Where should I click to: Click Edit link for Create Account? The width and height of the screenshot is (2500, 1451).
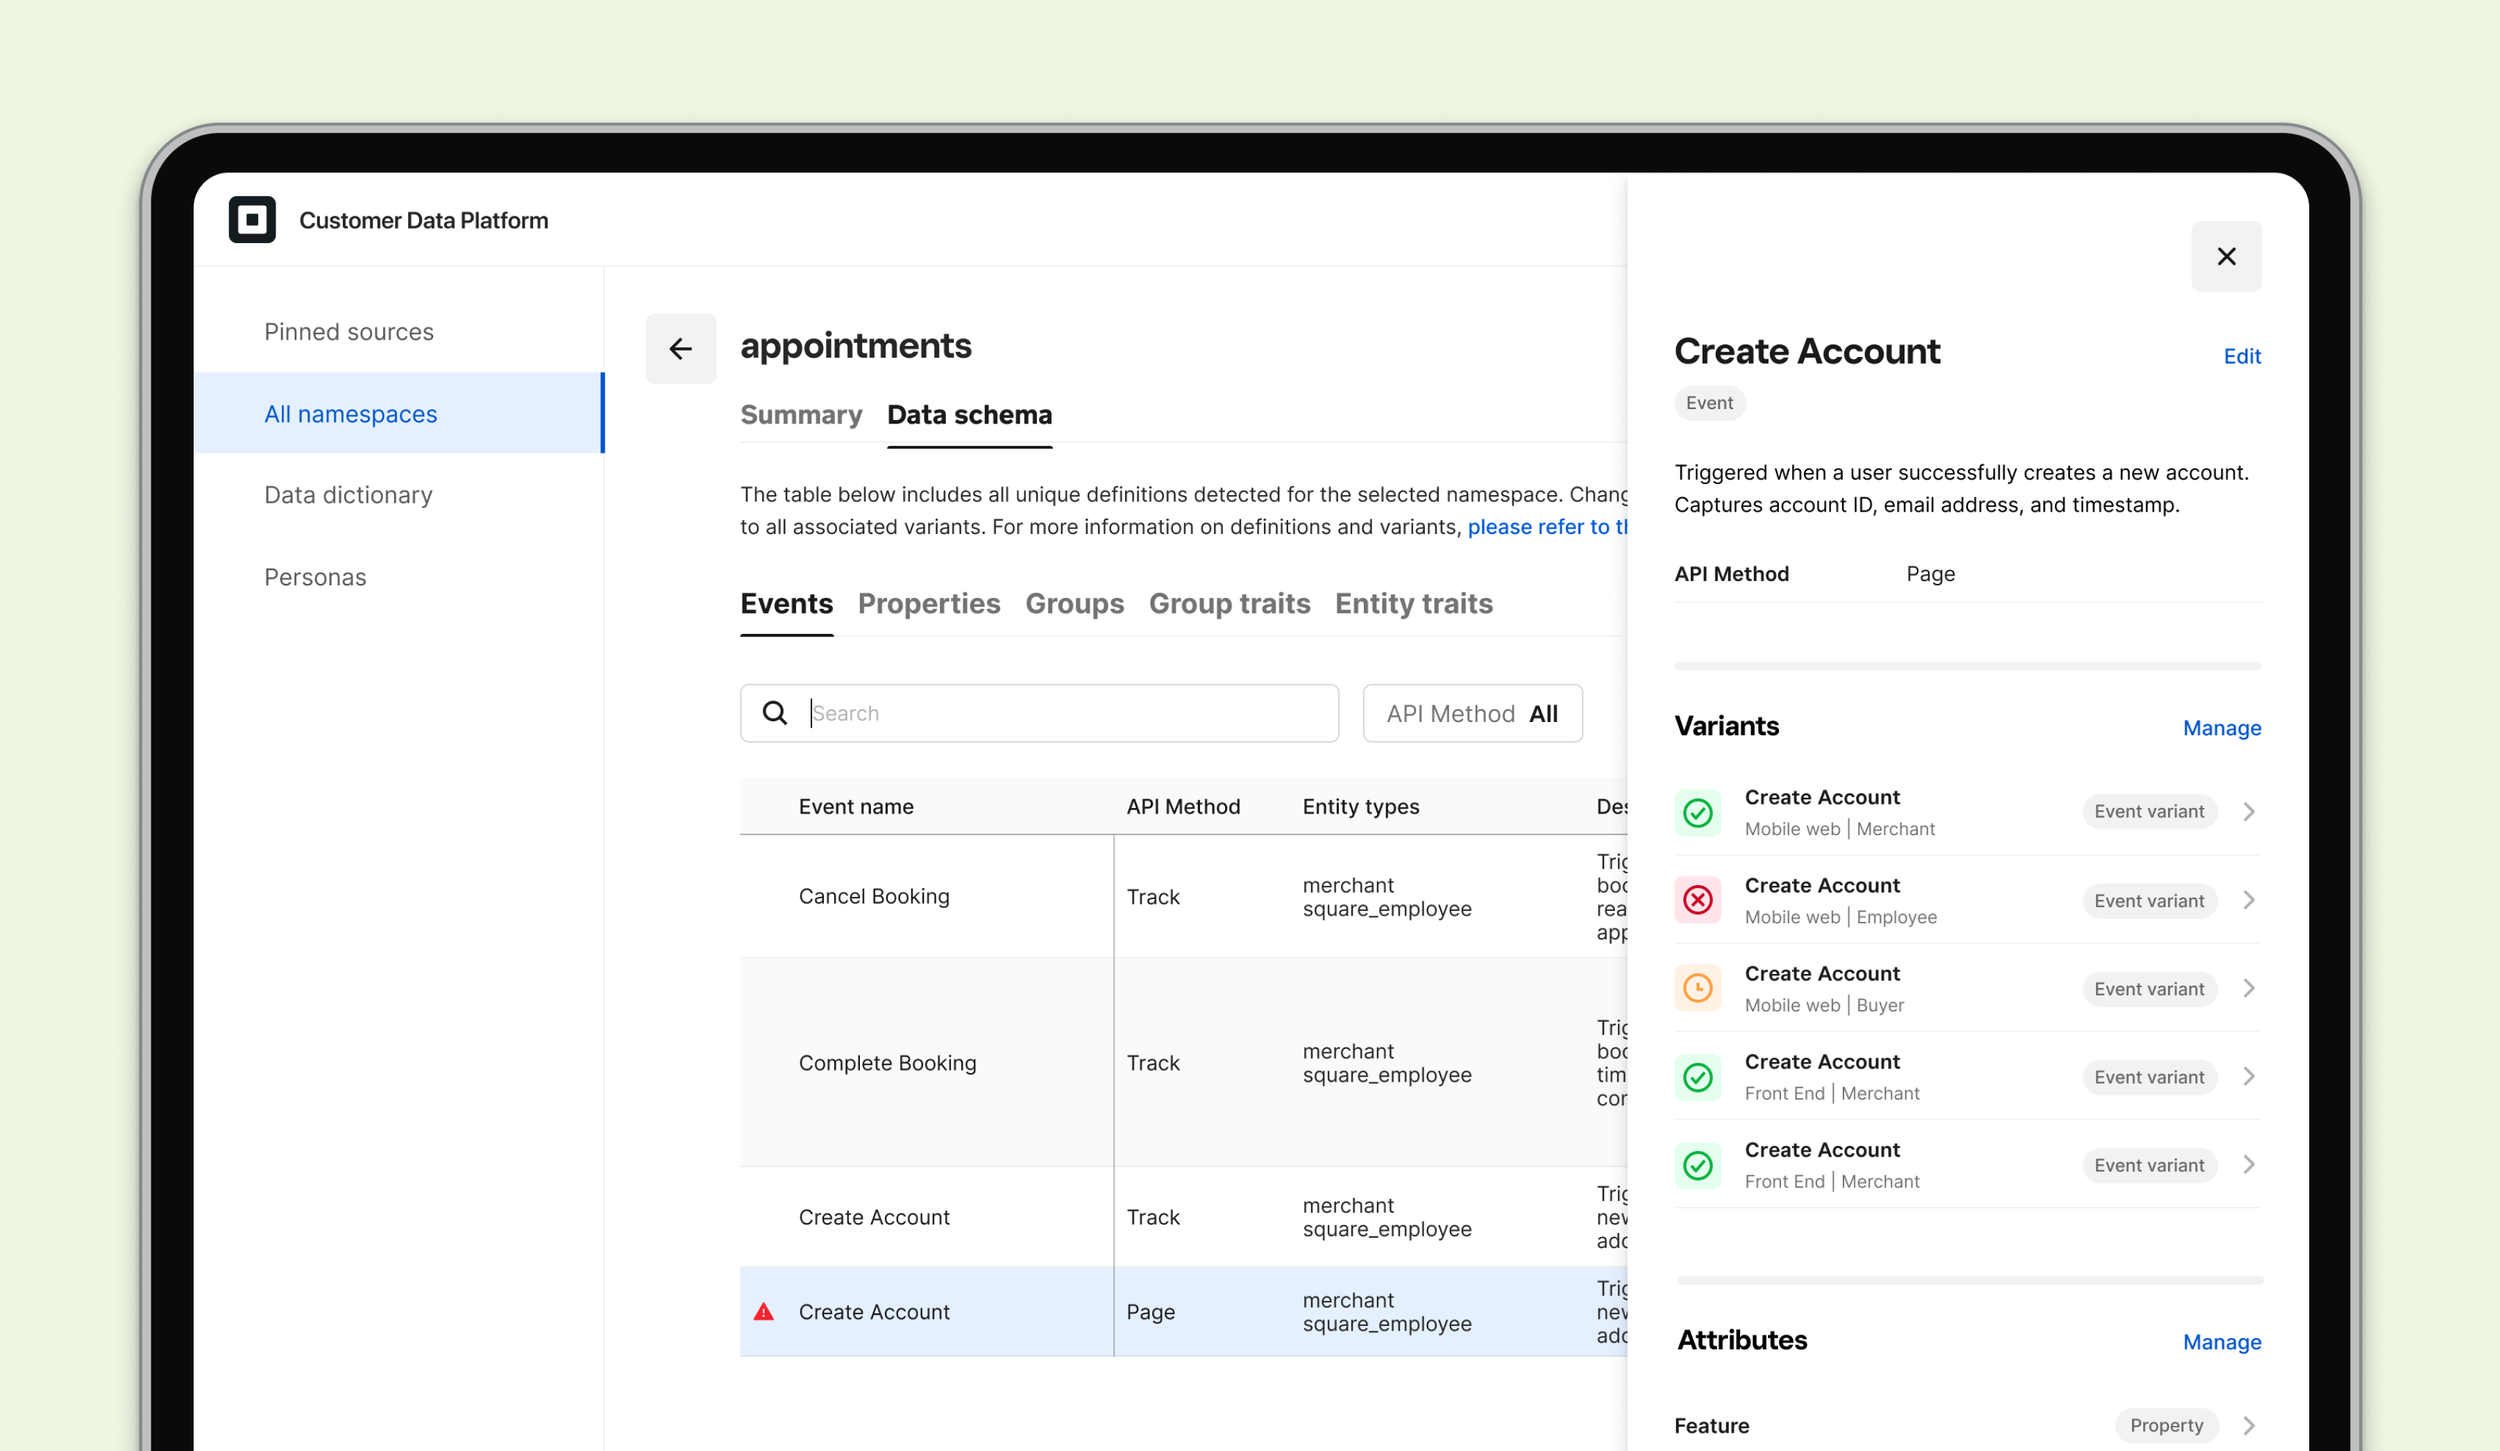[2241, 357]
